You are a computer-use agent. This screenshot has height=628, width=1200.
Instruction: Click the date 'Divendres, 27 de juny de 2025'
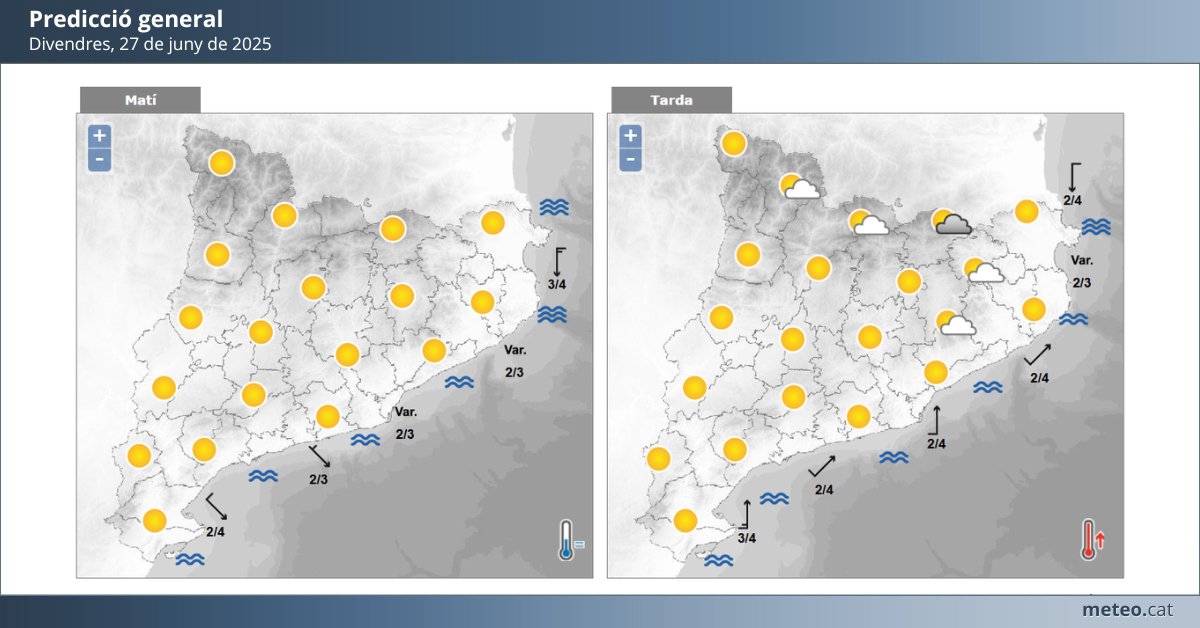150,44
